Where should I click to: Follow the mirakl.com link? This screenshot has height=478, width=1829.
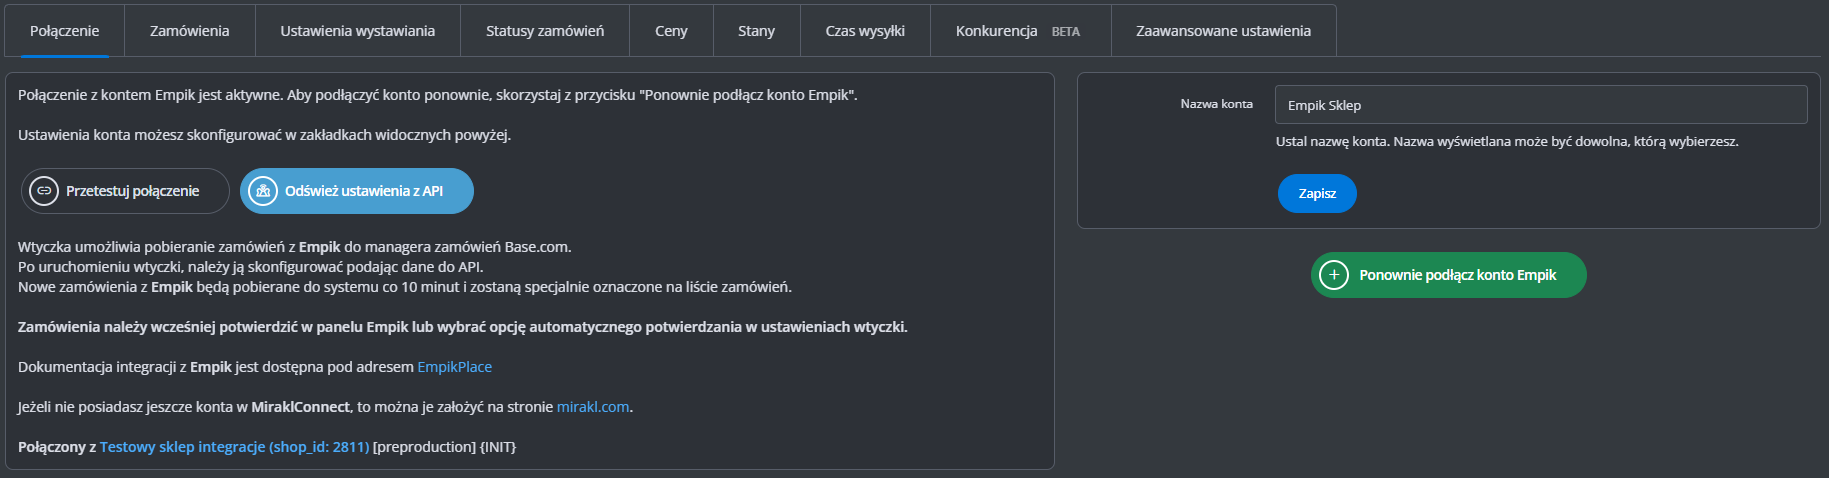coord(593,407)
